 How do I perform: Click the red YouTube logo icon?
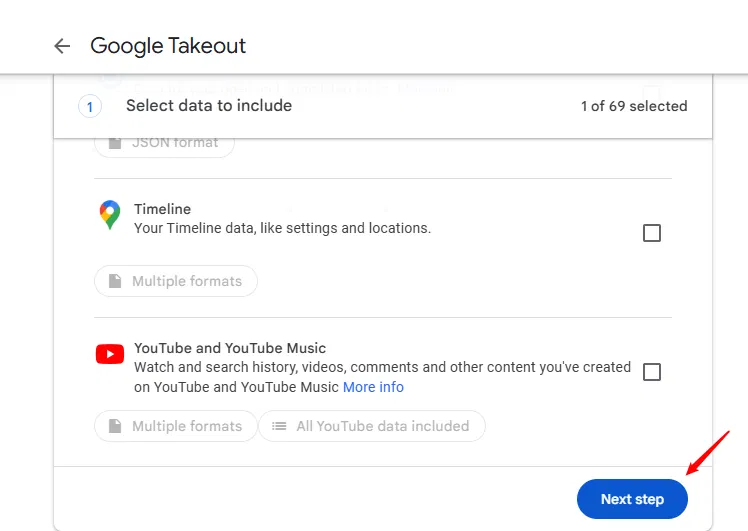coord(110,354)
